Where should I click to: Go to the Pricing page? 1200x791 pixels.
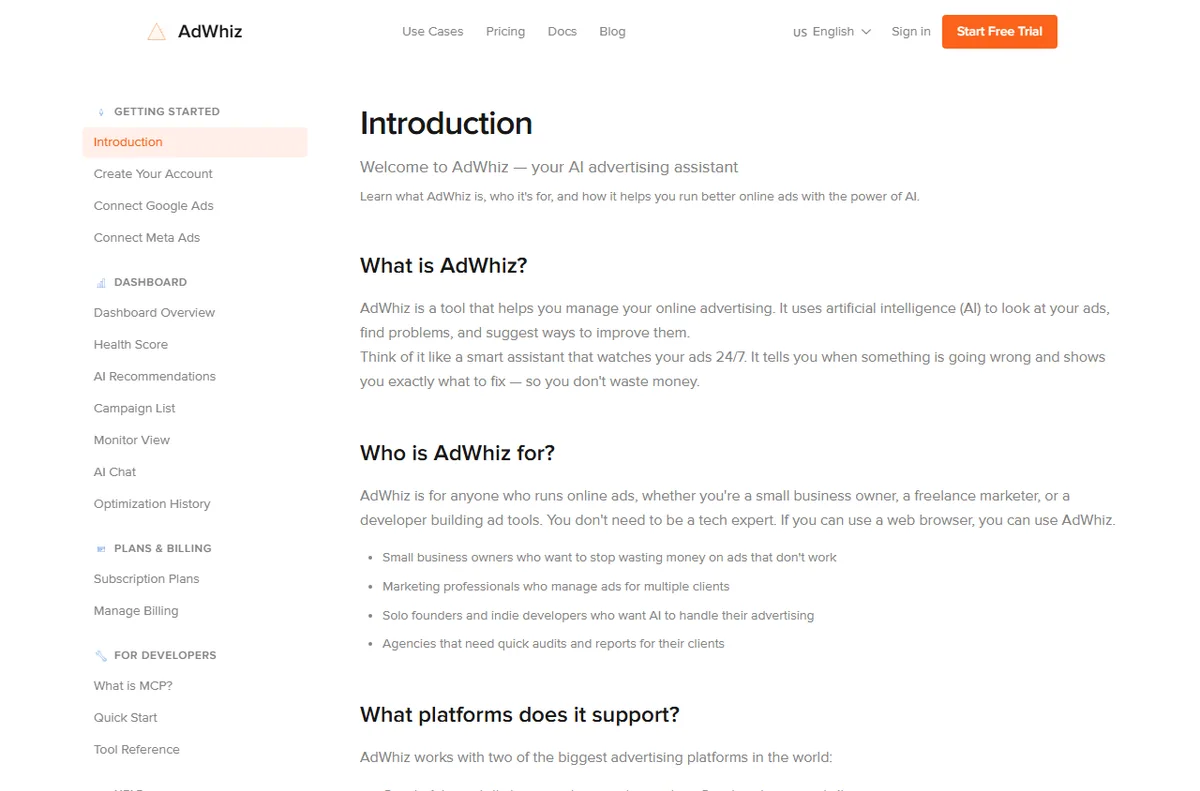click(x=505, y=32)
